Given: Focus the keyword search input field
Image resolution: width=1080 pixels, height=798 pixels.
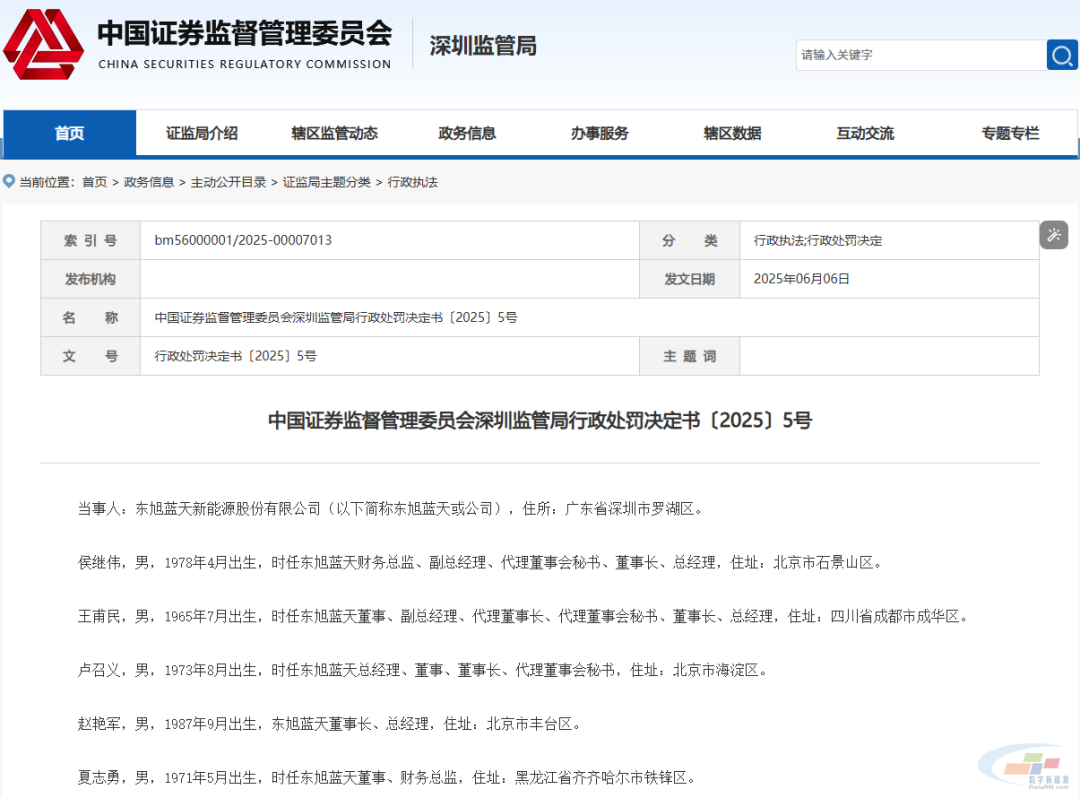Looking at the screenshot, I should tap(921, 55).
